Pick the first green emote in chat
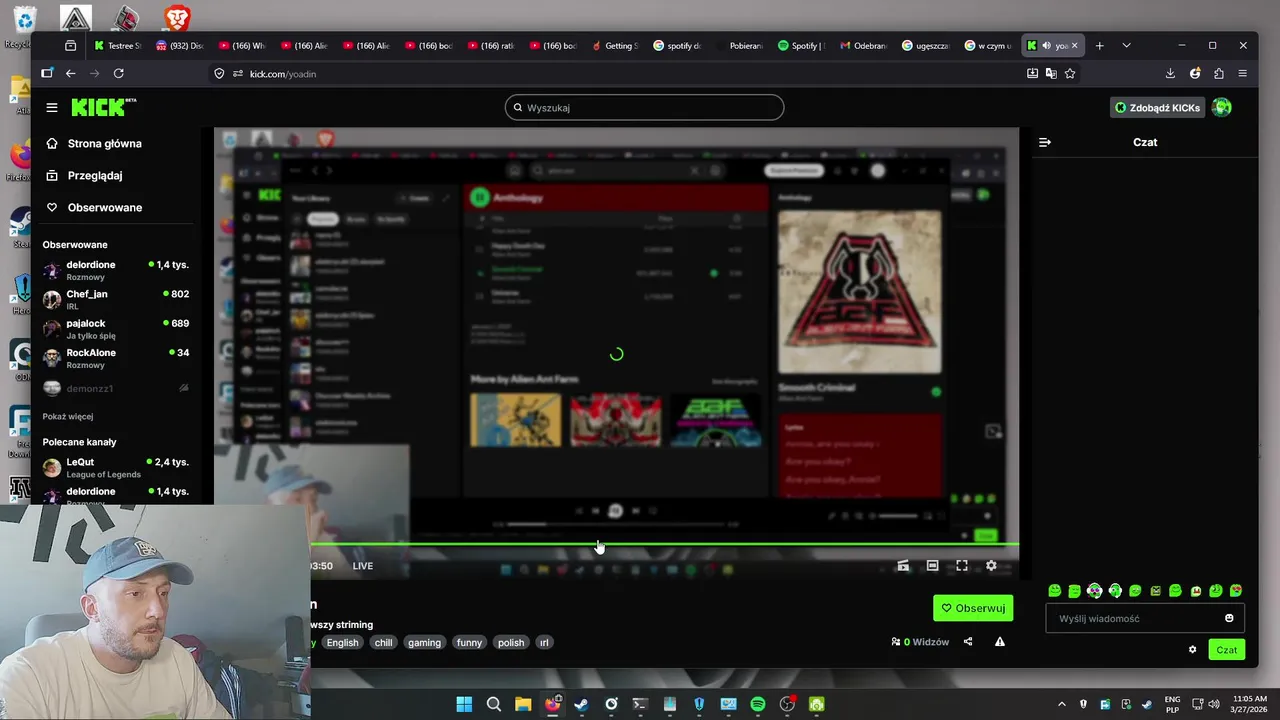Image resolution: width=1280 pixels, height=720 pixels. [1054, 591]
